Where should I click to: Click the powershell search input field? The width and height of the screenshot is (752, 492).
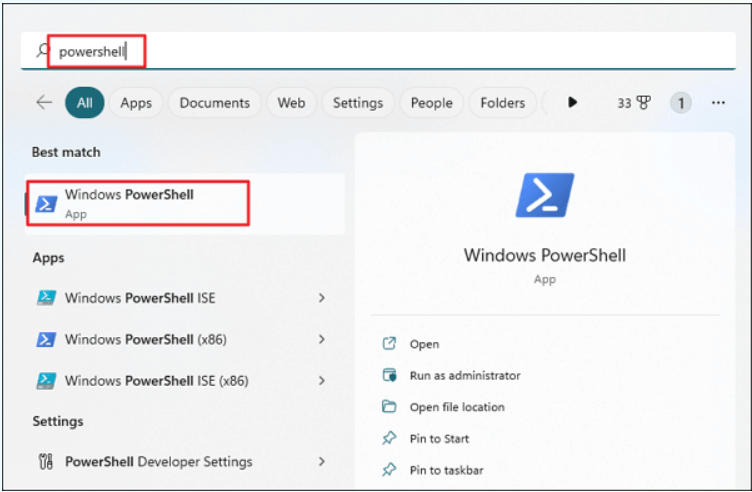click(x=378, y=51)
